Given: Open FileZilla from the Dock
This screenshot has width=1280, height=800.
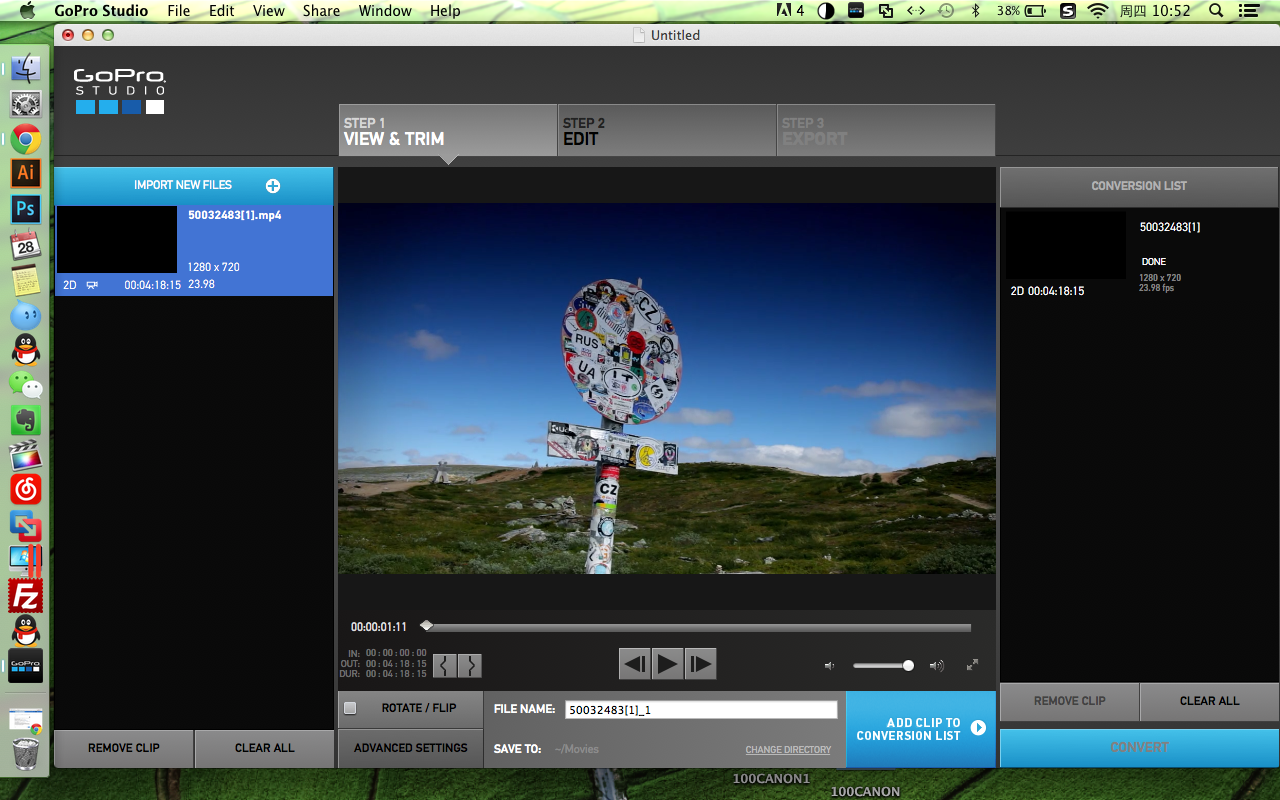Looking at the screenshot, I should tap(25, 596).
